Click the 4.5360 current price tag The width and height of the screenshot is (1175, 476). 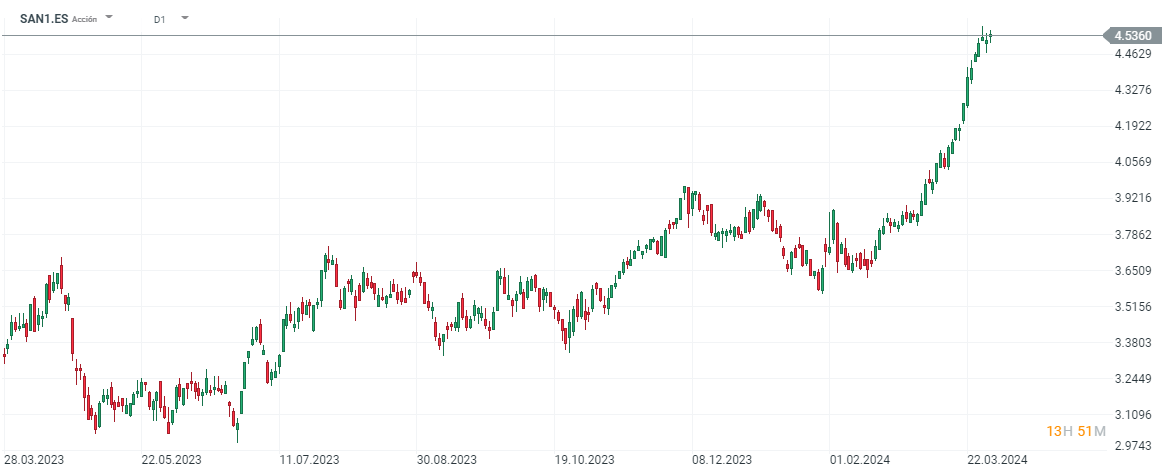pyautogui.click(x=1132, y=36)
